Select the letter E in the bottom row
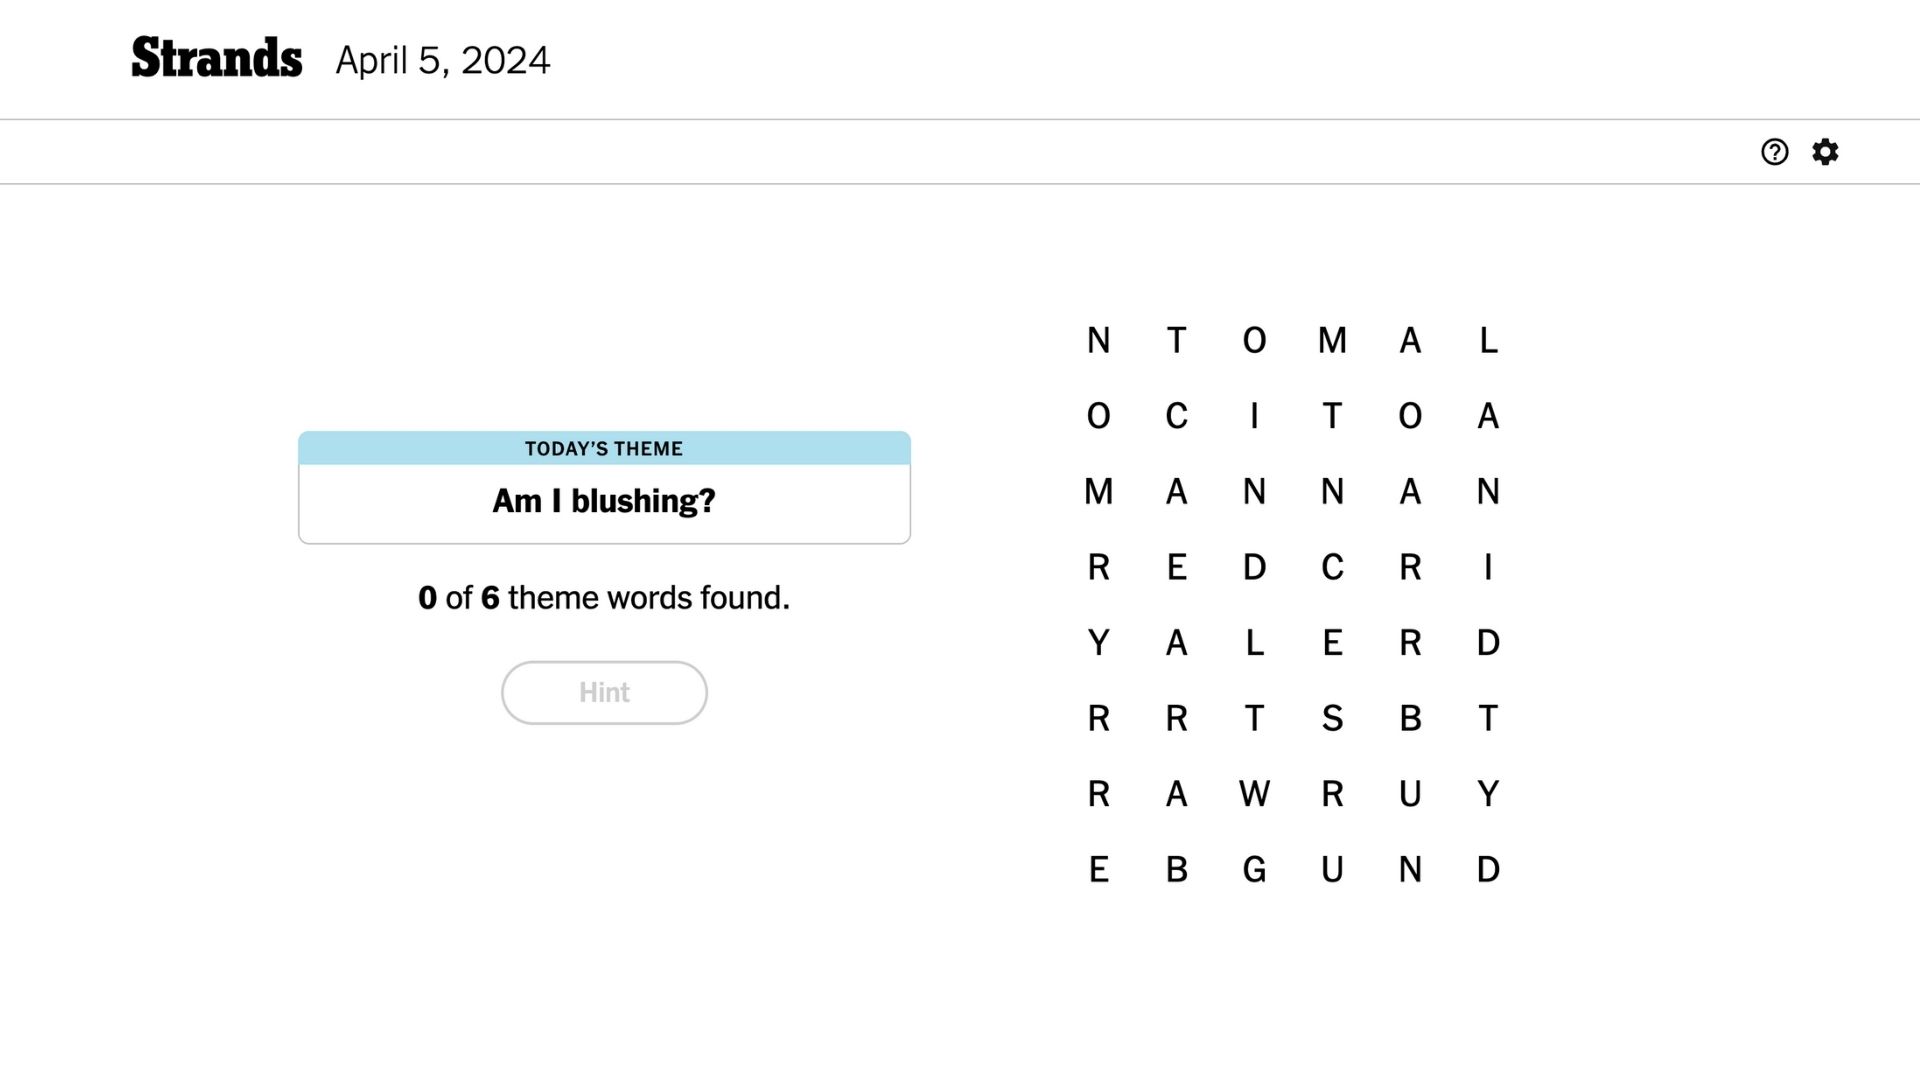This screenshot has width=1920, height=1080. pyautogui.click(x=1098, y=870)
